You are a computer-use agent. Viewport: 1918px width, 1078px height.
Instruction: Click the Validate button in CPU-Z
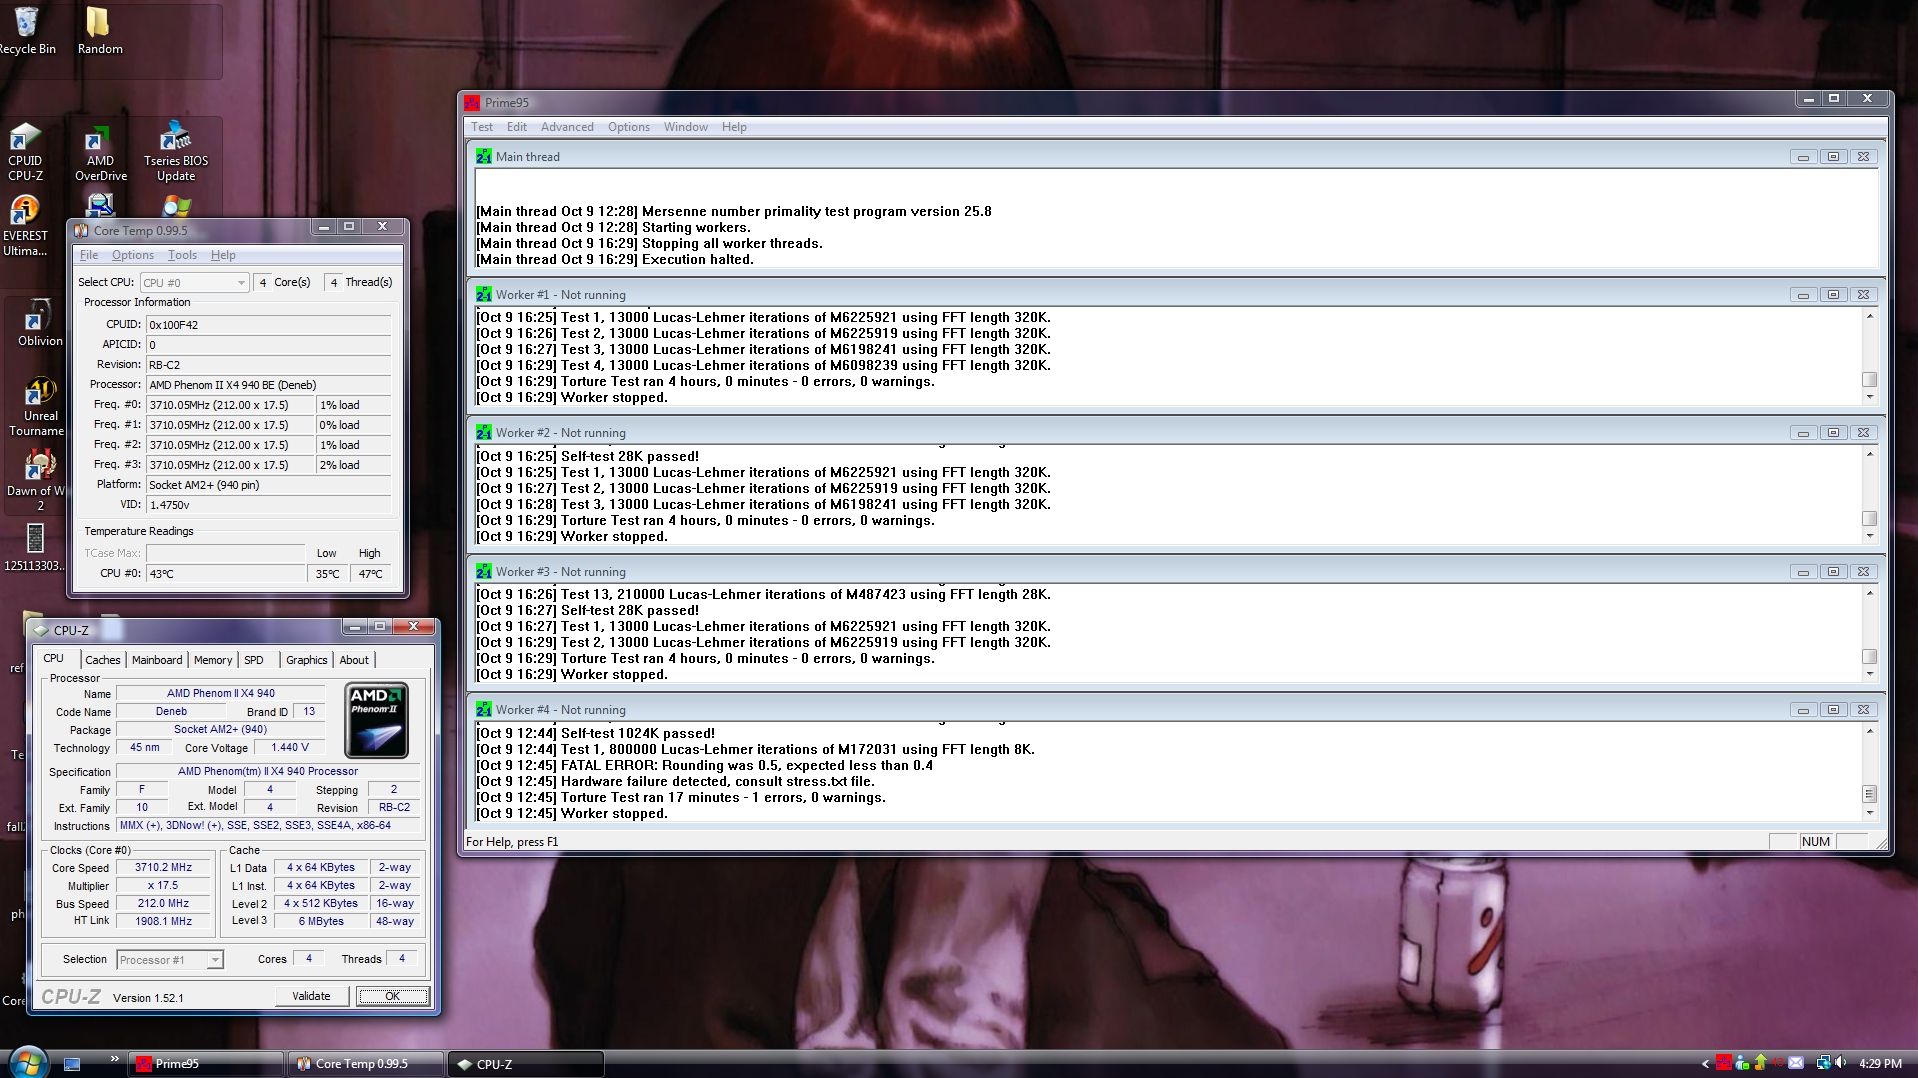point(311,996)
